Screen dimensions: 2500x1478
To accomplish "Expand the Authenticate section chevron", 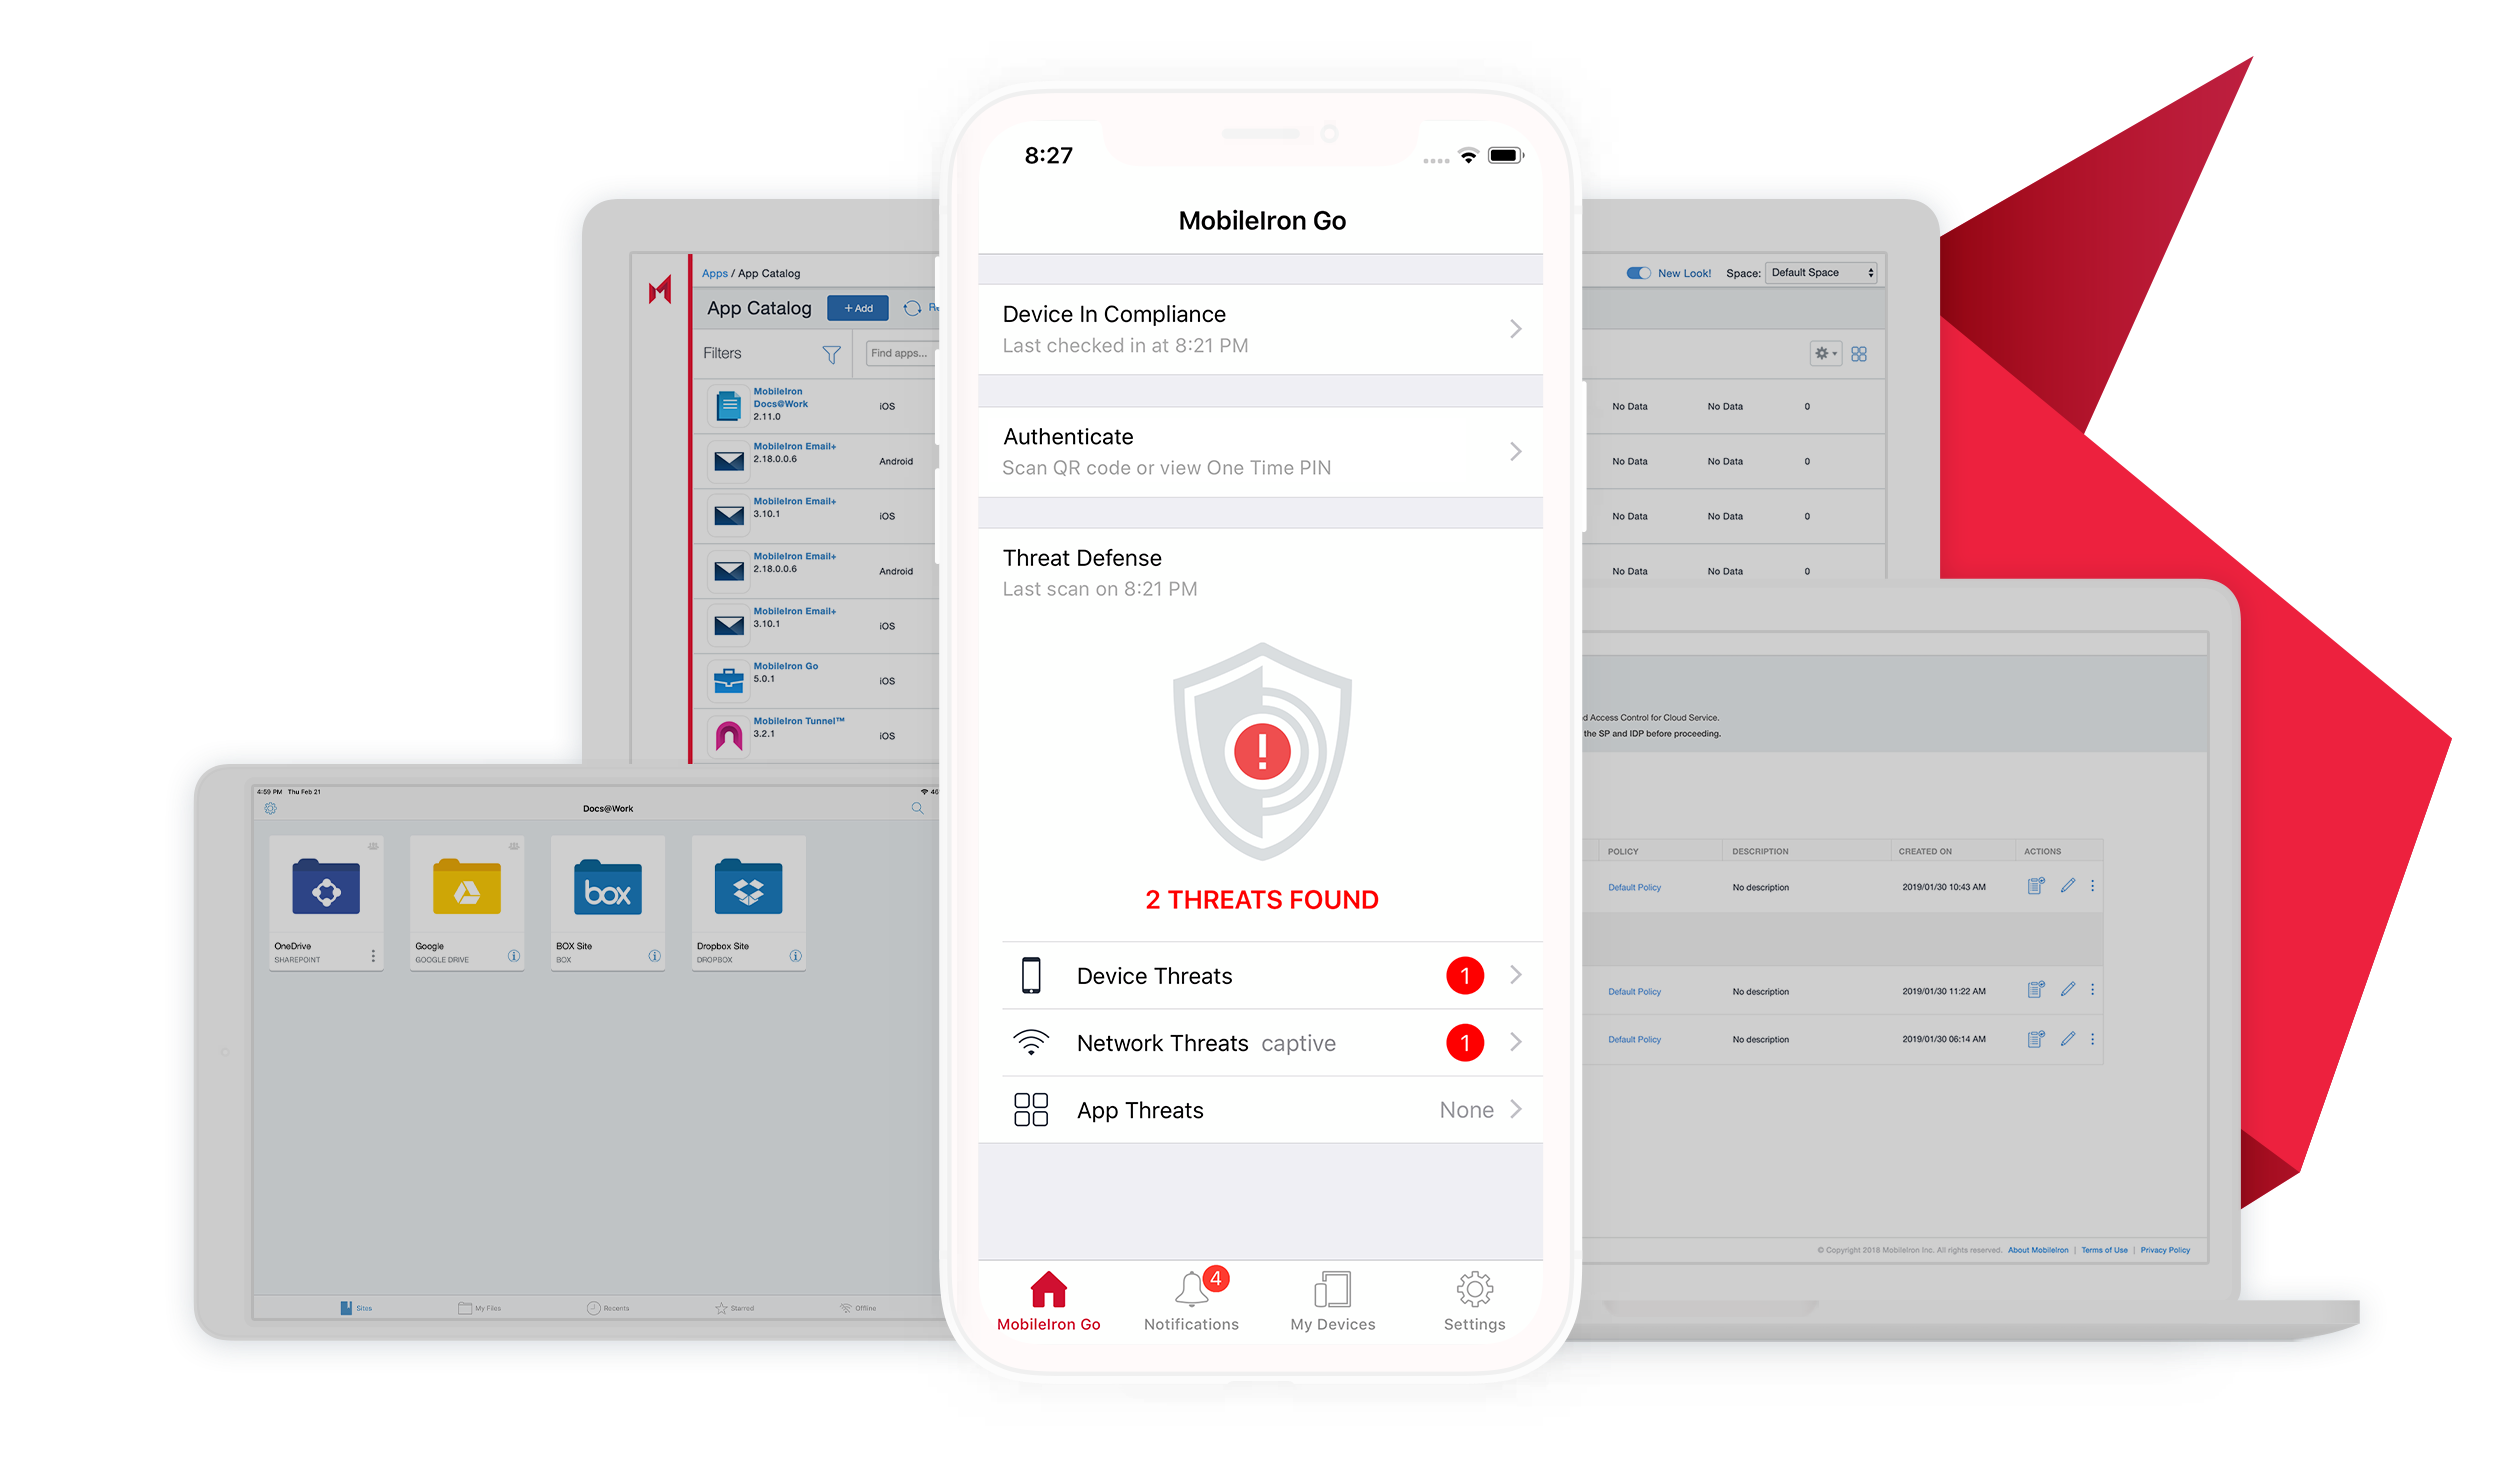I will (x=1511, y=452).
